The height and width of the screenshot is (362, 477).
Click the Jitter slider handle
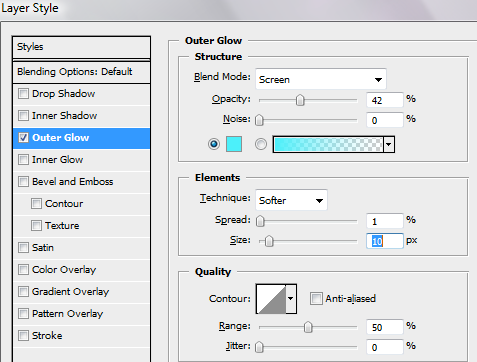point(259,347)
